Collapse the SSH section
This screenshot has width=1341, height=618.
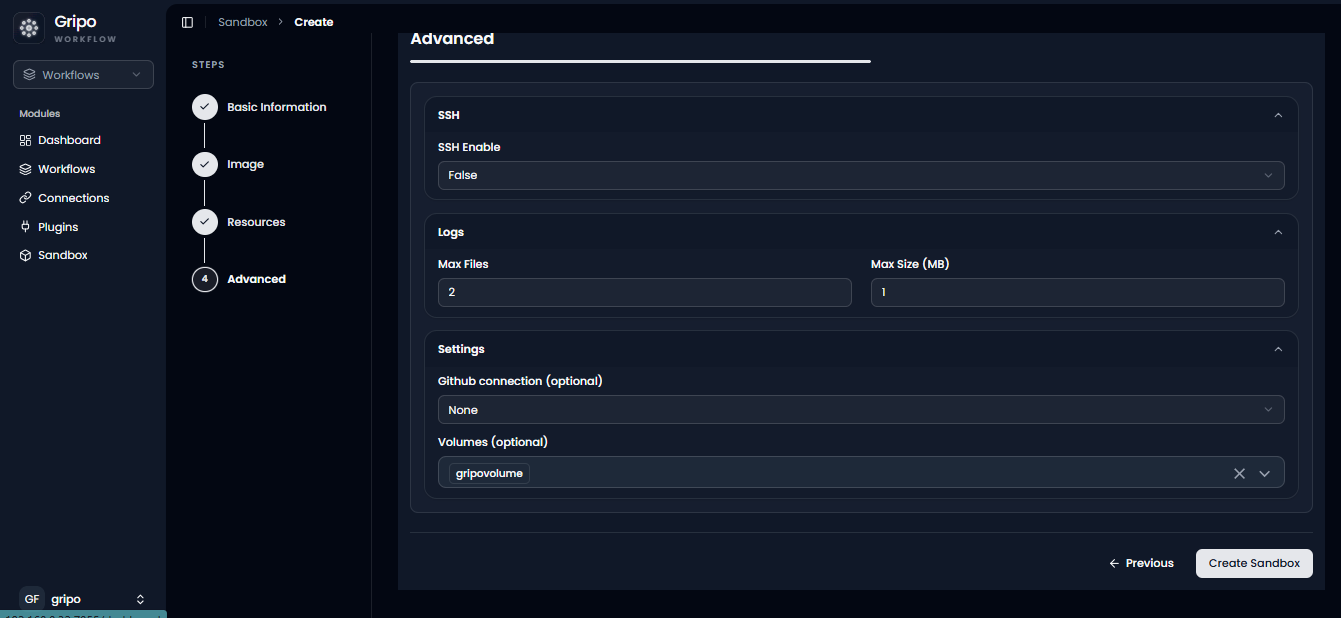point(1278,115)
